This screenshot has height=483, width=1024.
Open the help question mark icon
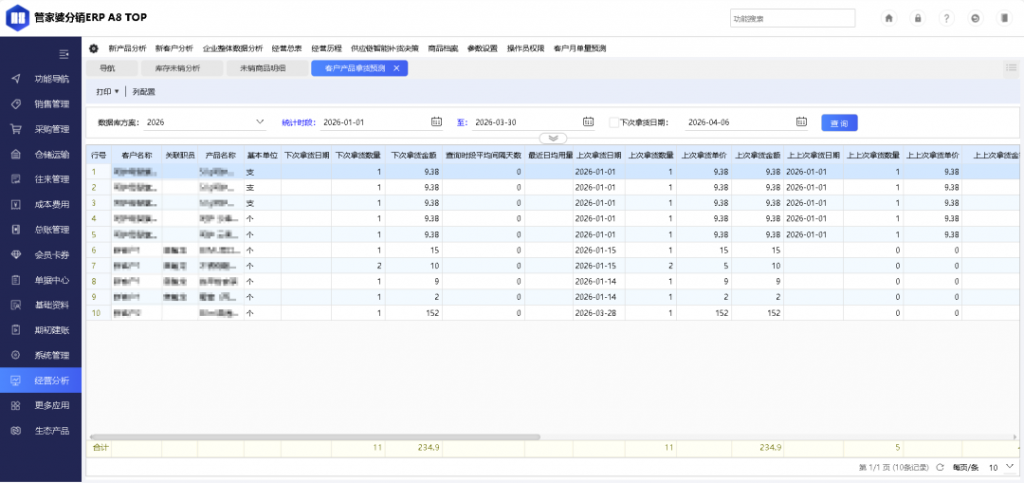946,18
